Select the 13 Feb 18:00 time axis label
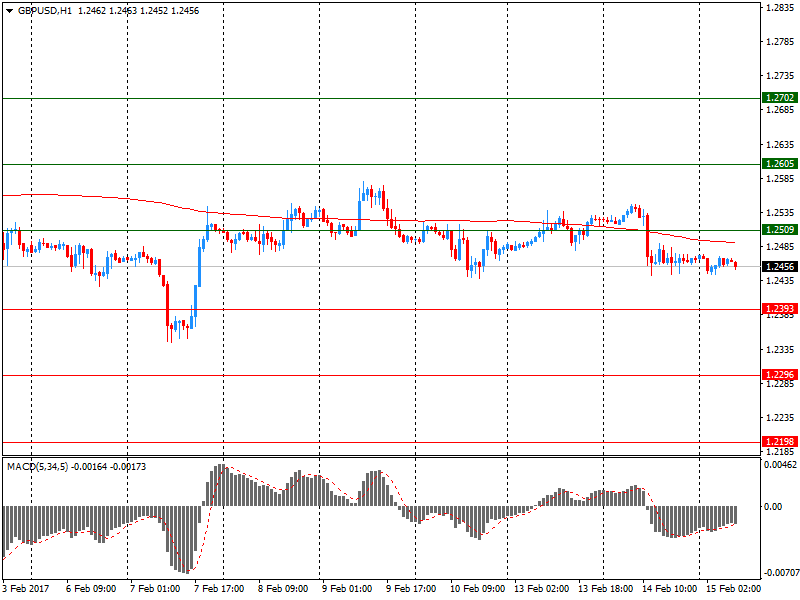This screenshot has width=800, height=600. coord(606,589)
